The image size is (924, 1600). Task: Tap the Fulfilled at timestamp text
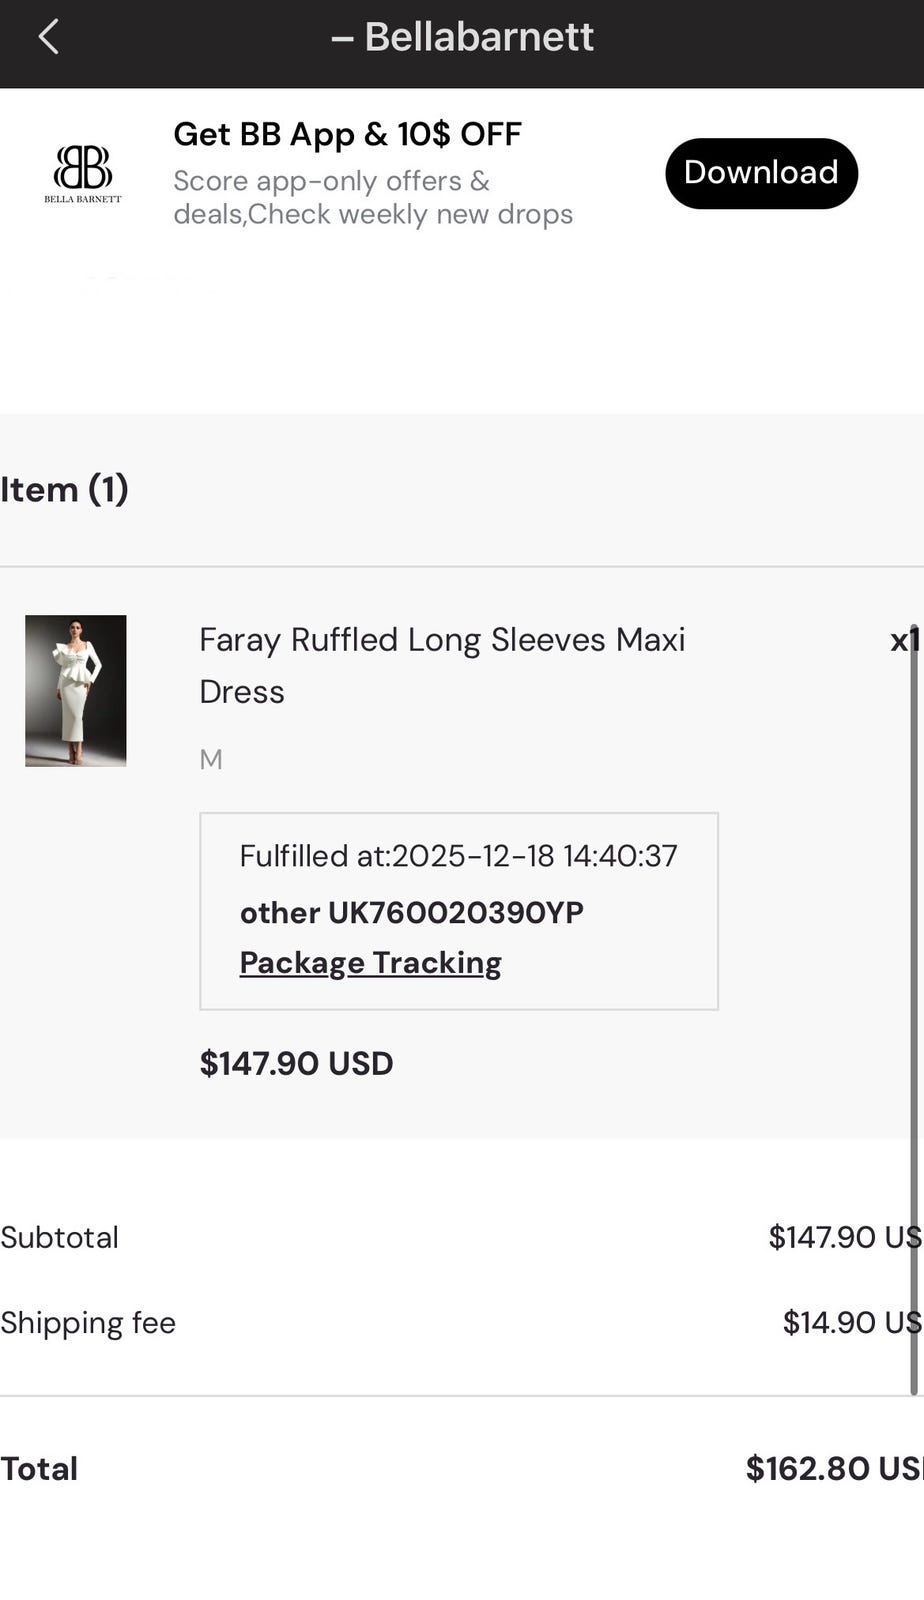458,856
